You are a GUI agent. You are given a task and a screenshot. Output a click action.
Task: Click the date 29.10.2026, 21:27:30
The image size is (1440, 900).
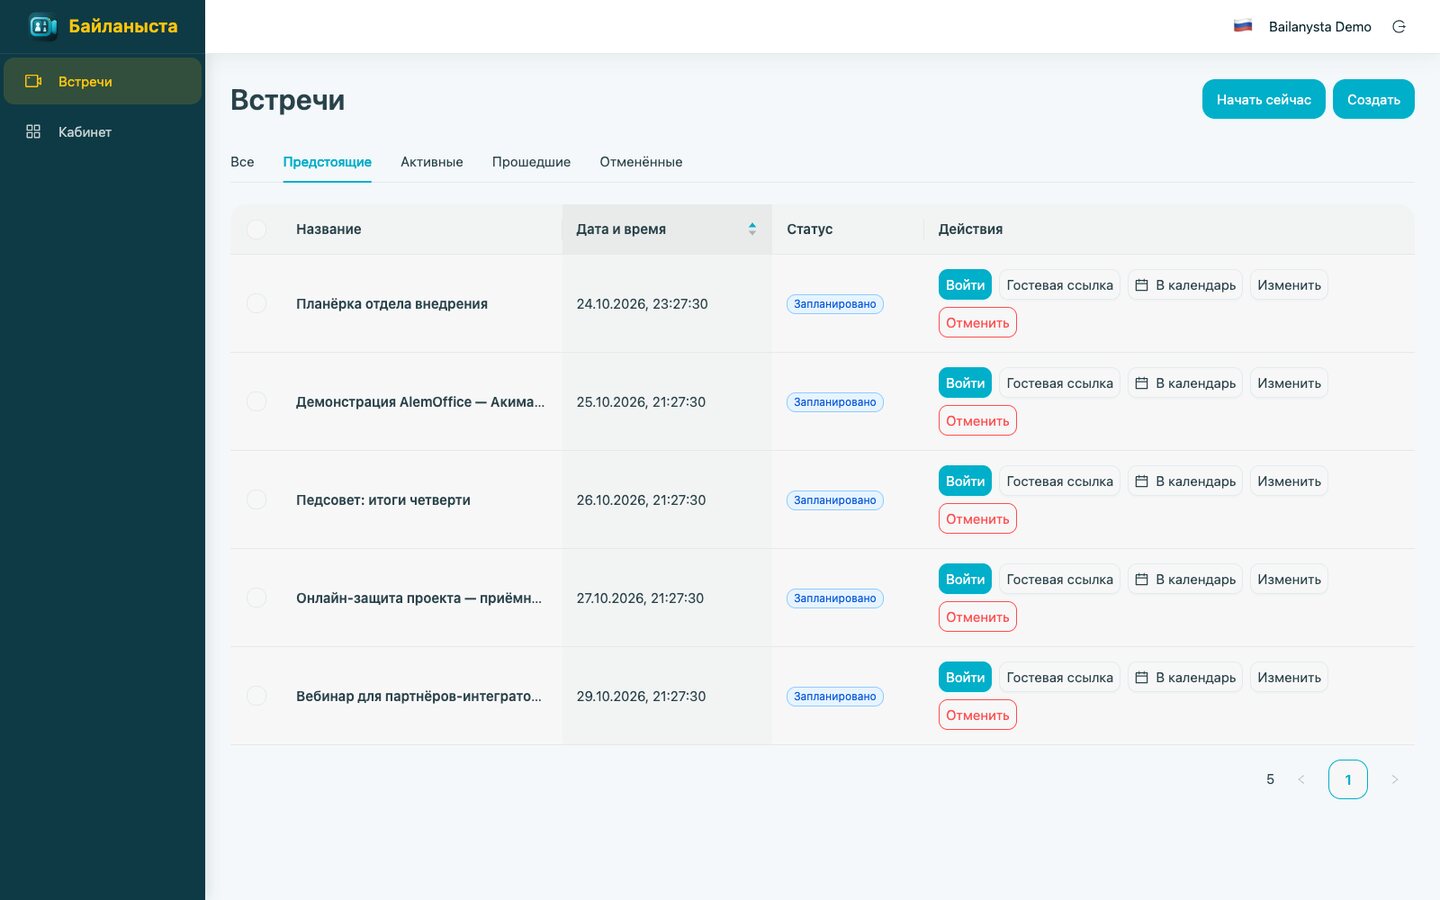tap(641, 696)
